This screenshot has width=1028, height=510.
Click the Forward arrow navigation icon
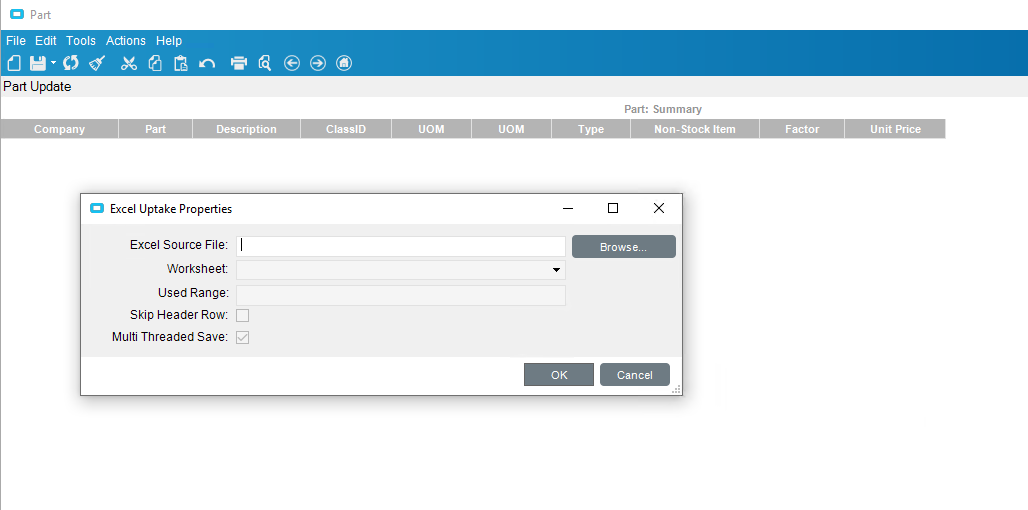pyautogui.click(x=318, y=63)
